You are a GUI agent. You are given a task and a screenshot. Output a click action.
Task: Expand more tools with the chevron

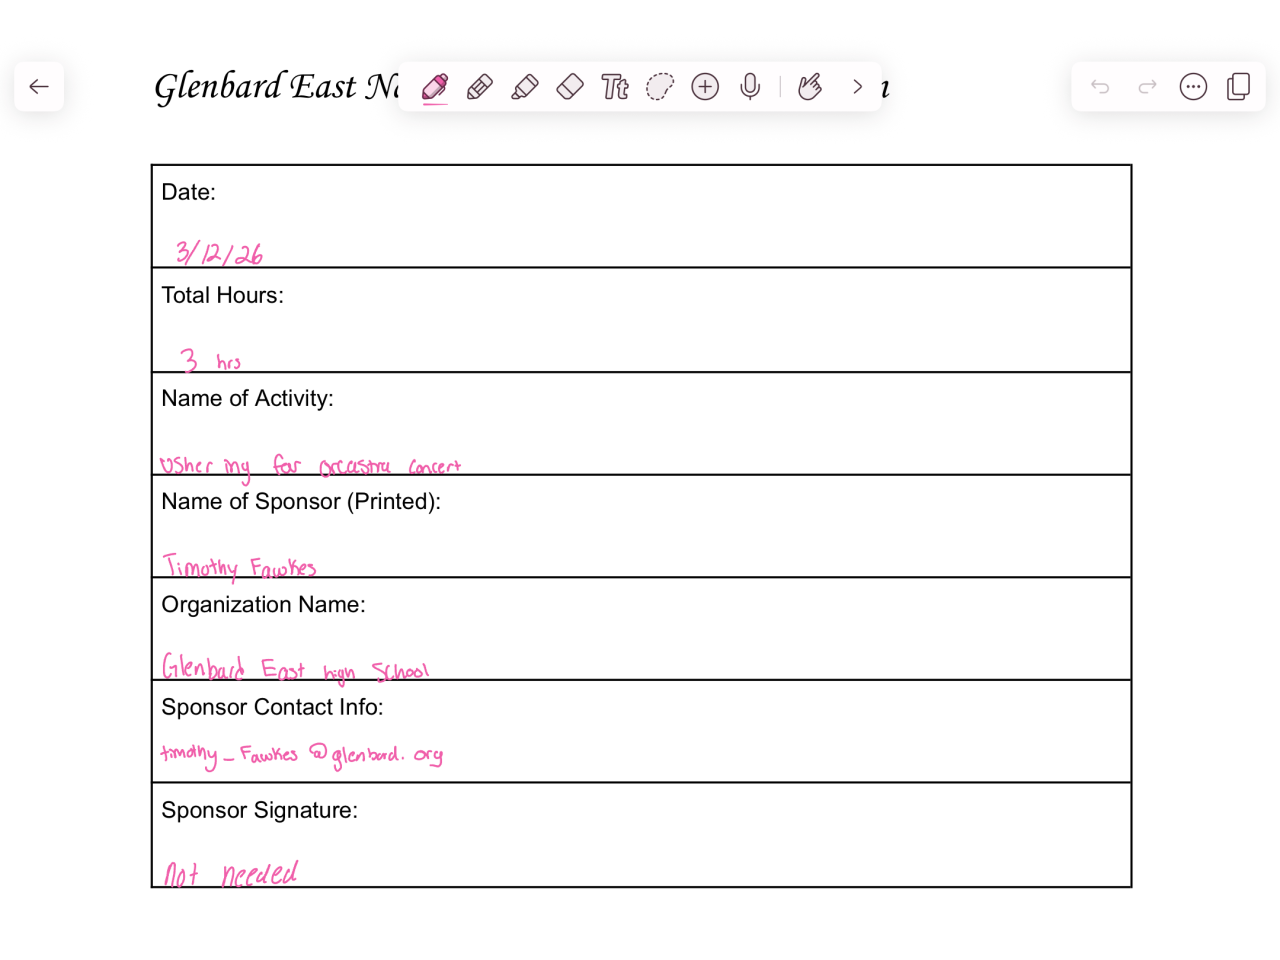coord(857,87)
